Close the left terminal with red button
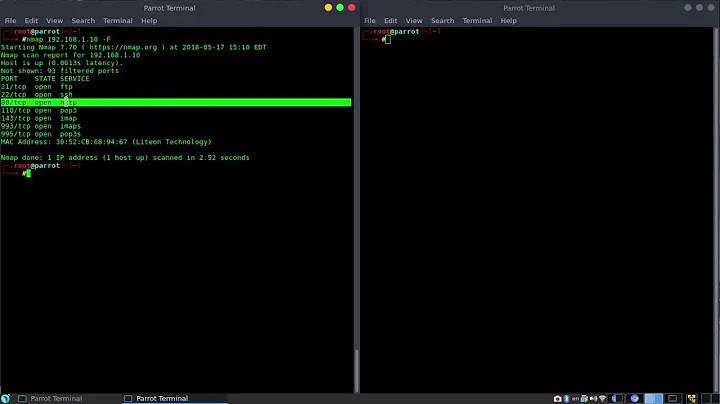The width and height of the screenshot is (720, 404). pyautogui.click(x=352, y=7)
